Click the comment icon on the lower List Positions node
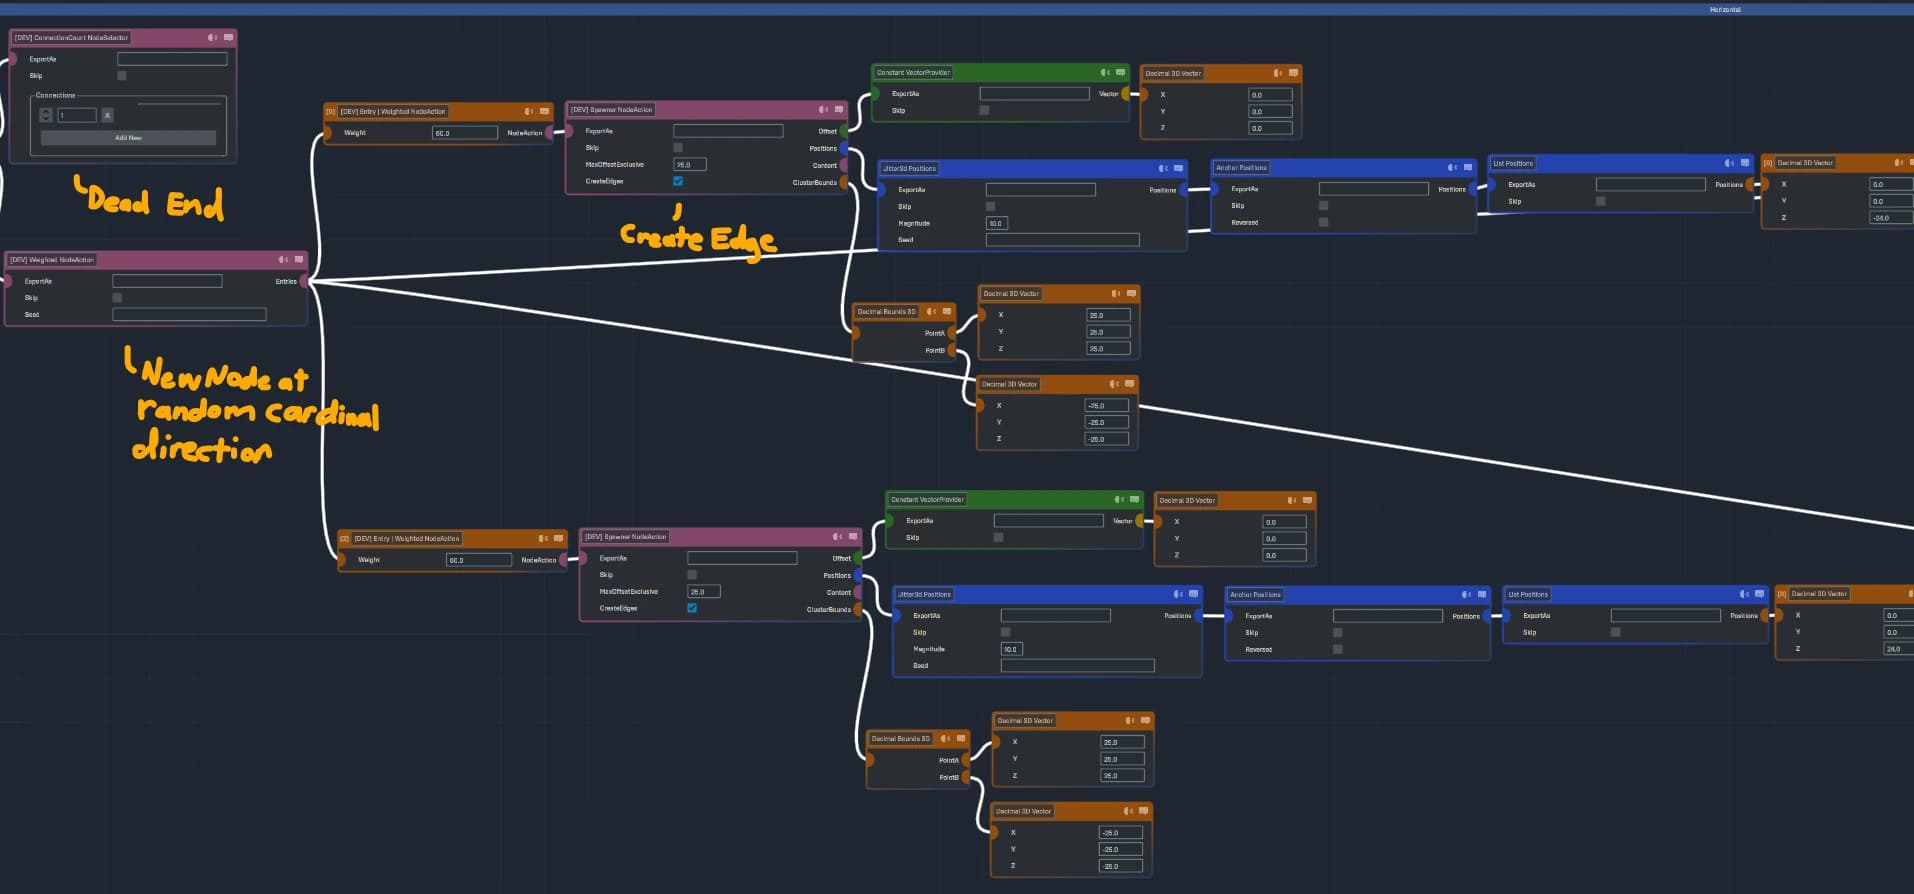Image resolution: width=1914 pixels, height=894 pixels. coord(1759,594)
